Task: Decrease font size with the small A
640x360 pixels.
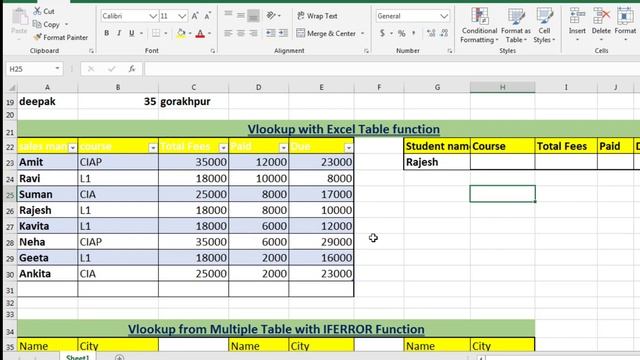Action: coord(207,16)
